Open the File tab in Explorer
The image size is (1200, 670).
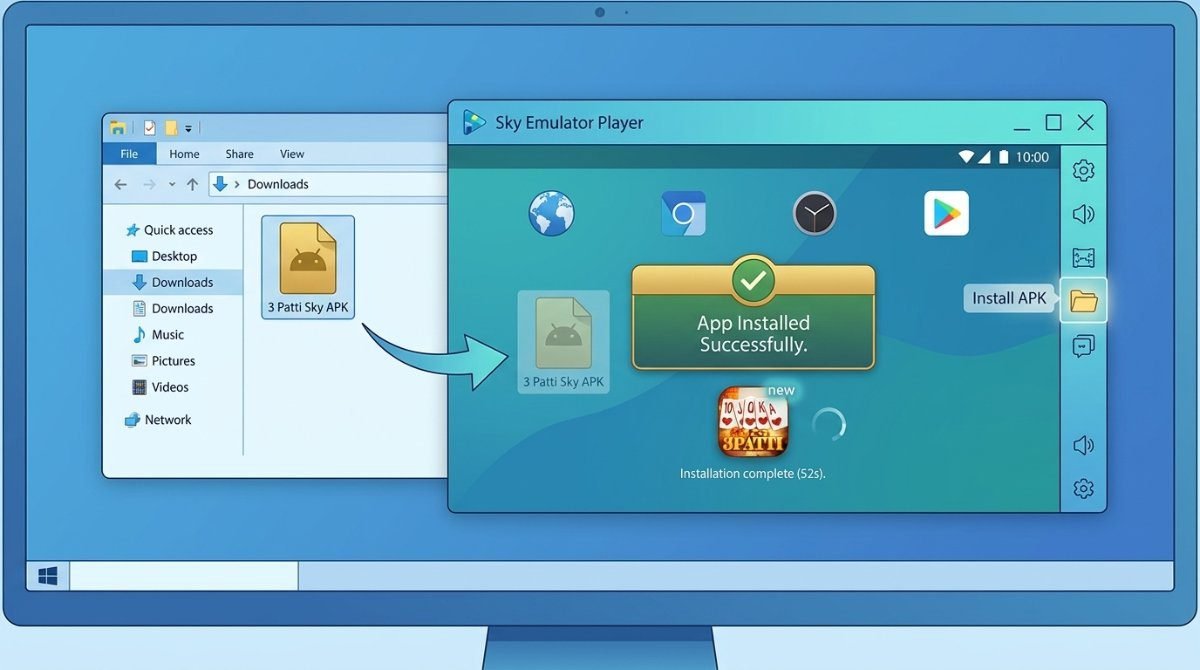[129, 154]
